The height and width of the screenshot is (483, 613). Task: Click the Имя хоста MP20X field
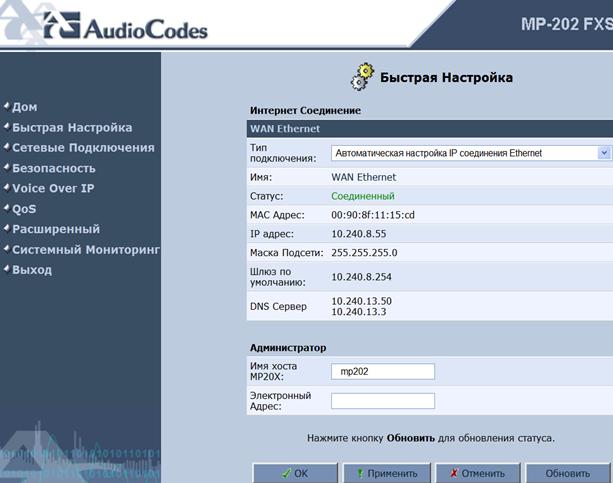(x=383, y=372)
